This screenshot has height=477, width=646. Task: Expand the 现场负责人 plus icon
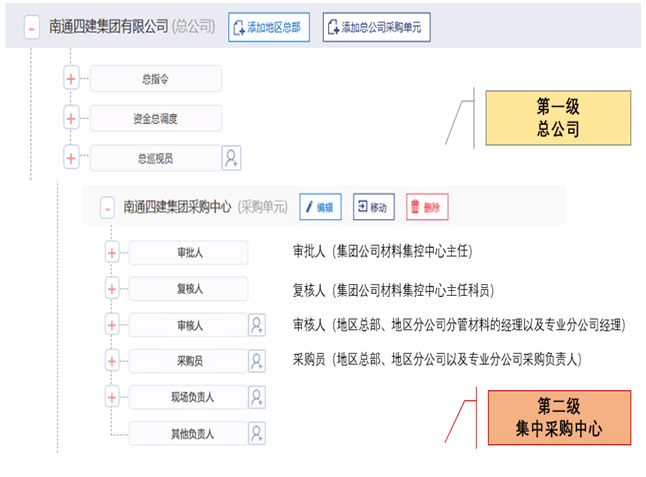112,398
